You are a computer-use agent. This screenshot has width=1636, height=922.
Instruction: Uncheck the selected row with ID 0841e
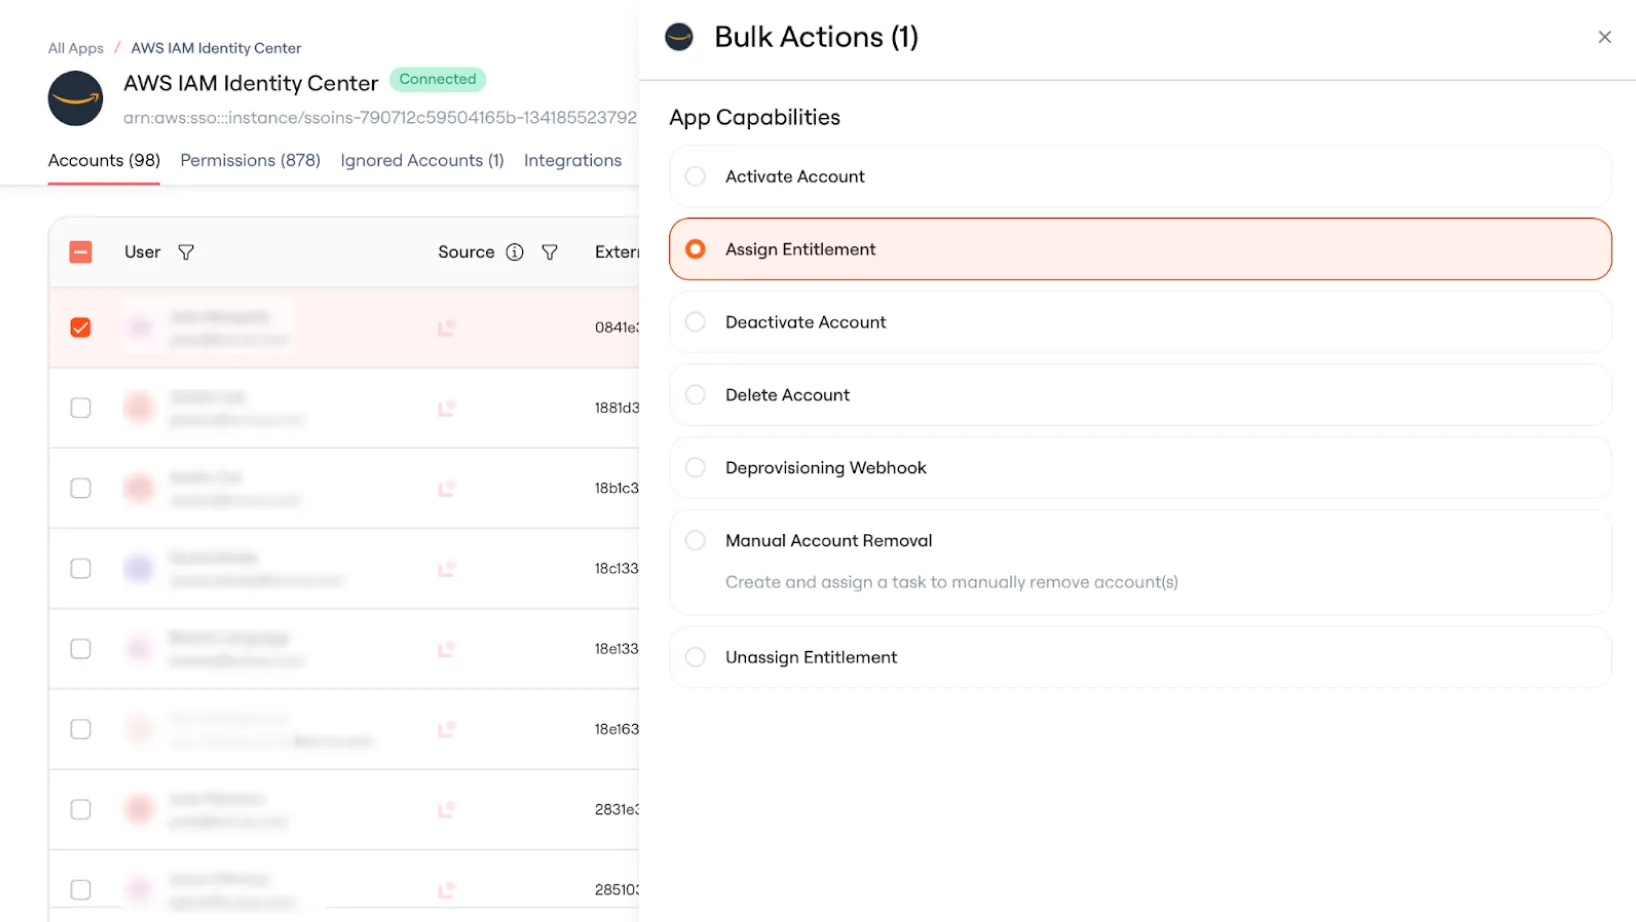pyautogui.click(x=81, y=328)
